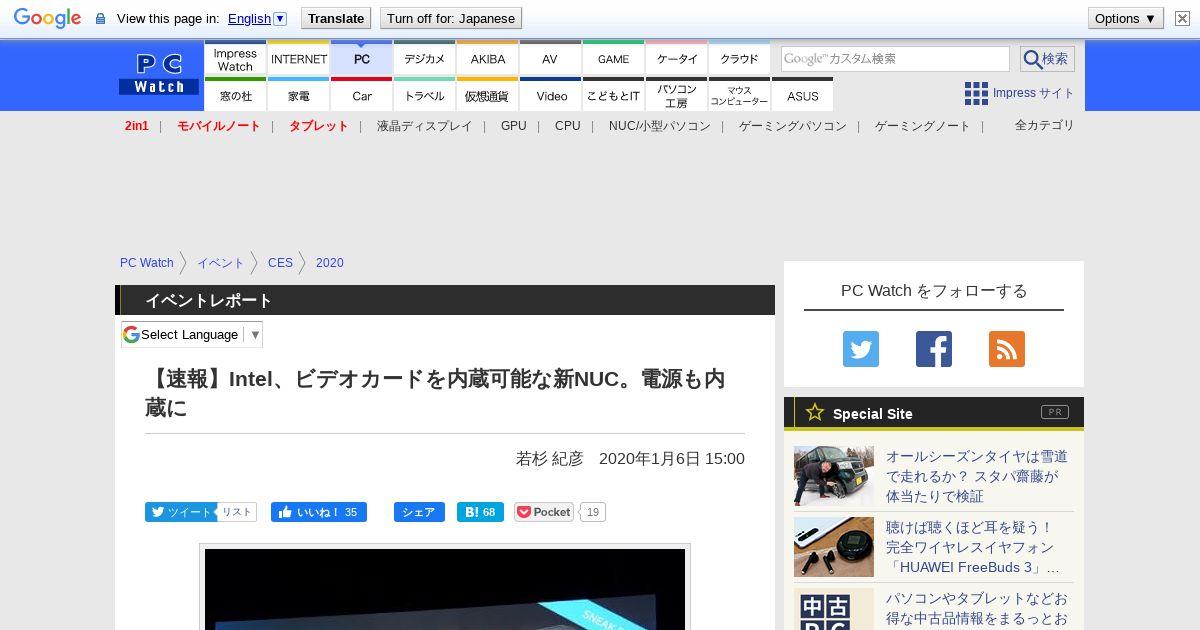Open the 仮想通貨 tab
The width and height of the screenshot is (1200, 630).
pos(488,95)
